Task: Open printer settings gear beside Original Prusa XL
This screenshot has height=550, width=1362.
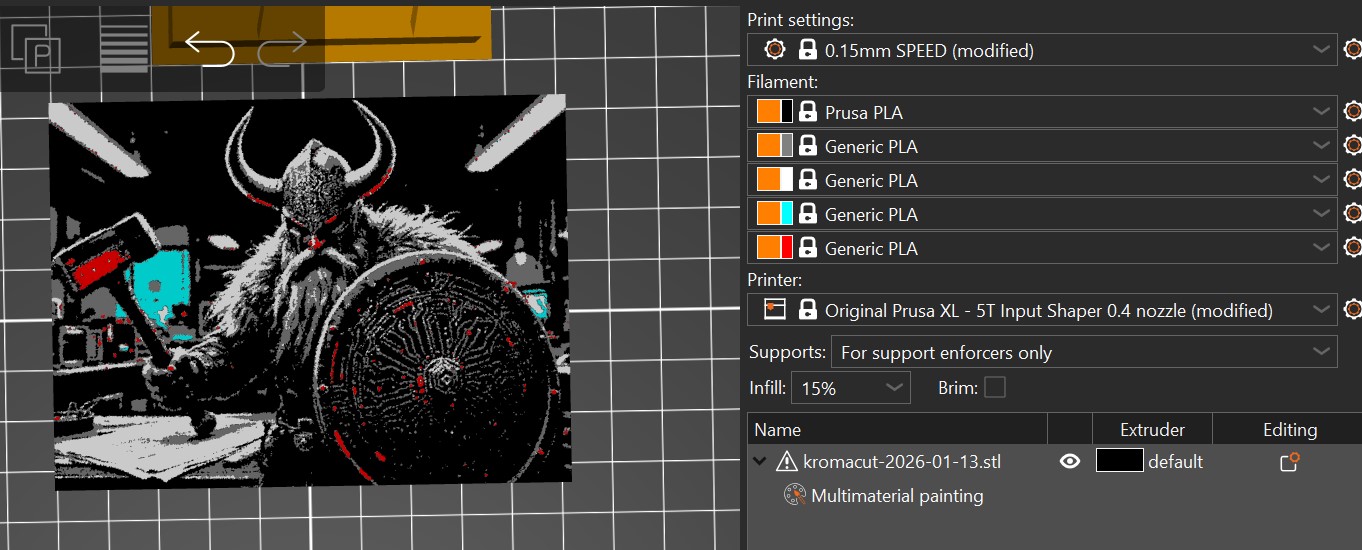Action: pyautogui.click(x=1352, y=309)
